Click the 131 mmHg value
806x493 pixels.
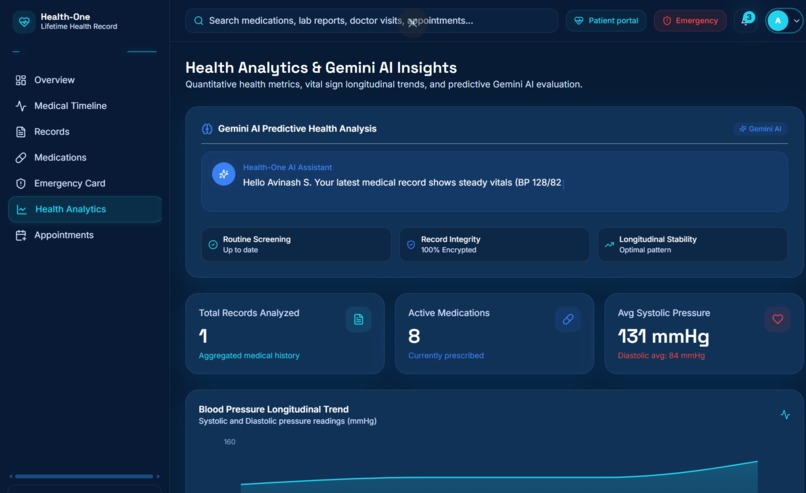pos(663,337)
